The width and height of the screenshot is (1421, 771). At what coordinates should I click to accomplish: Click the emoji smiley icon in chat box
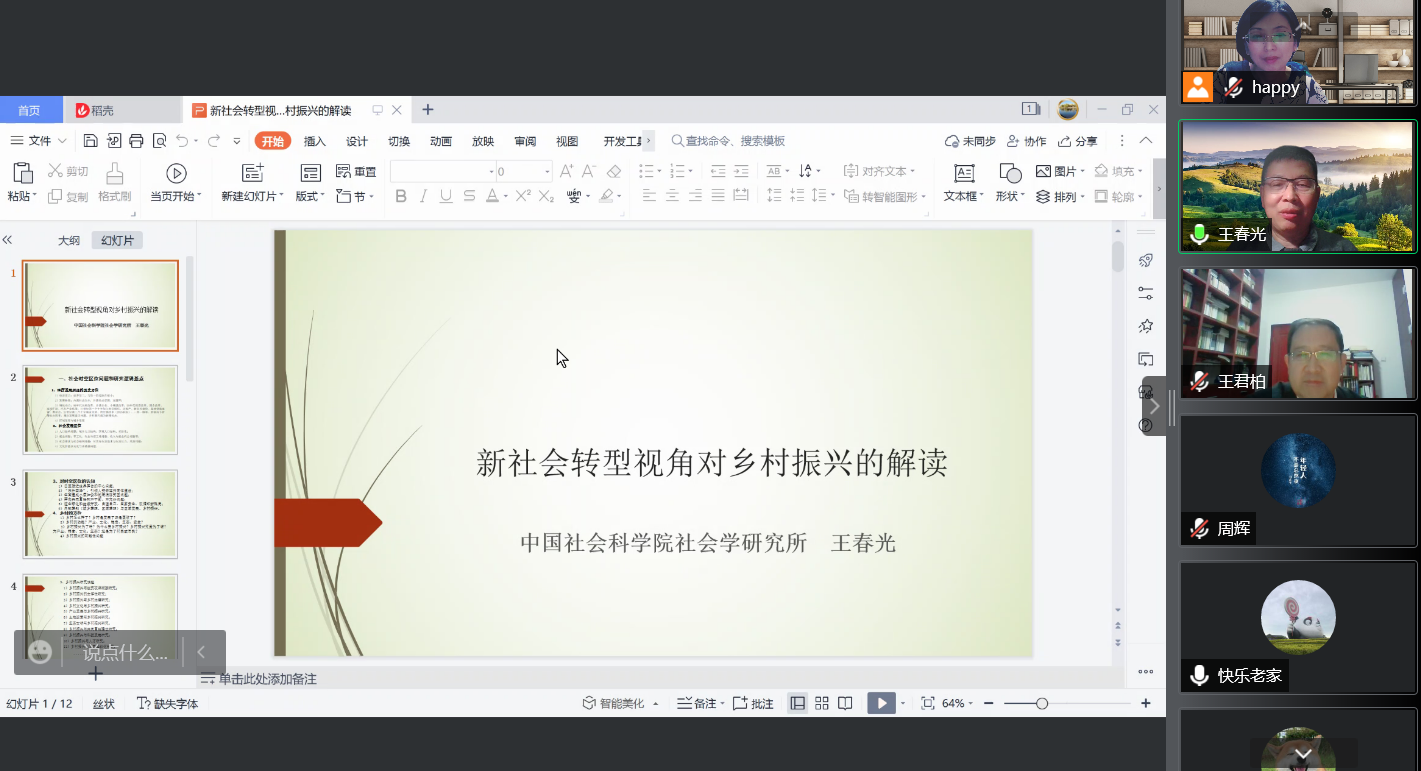pos(40,652)
